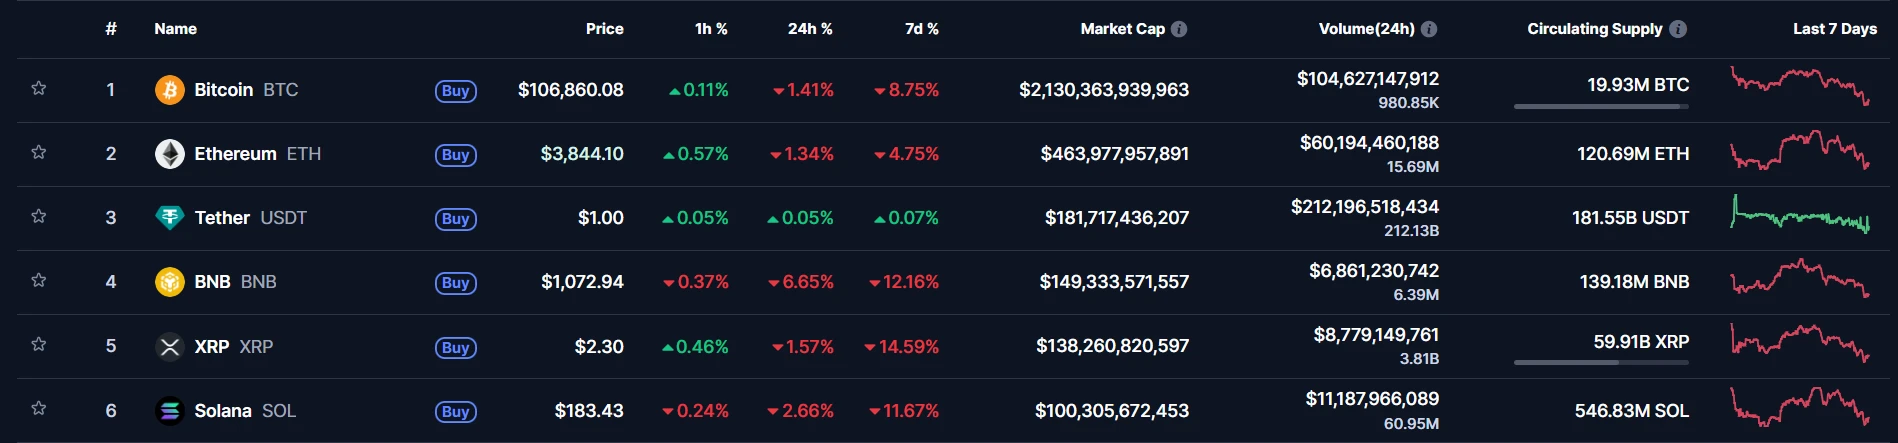Click the Volume(24h) info icon
The height and width of the screenshot is (443, 1898).
coord(1429,29)
